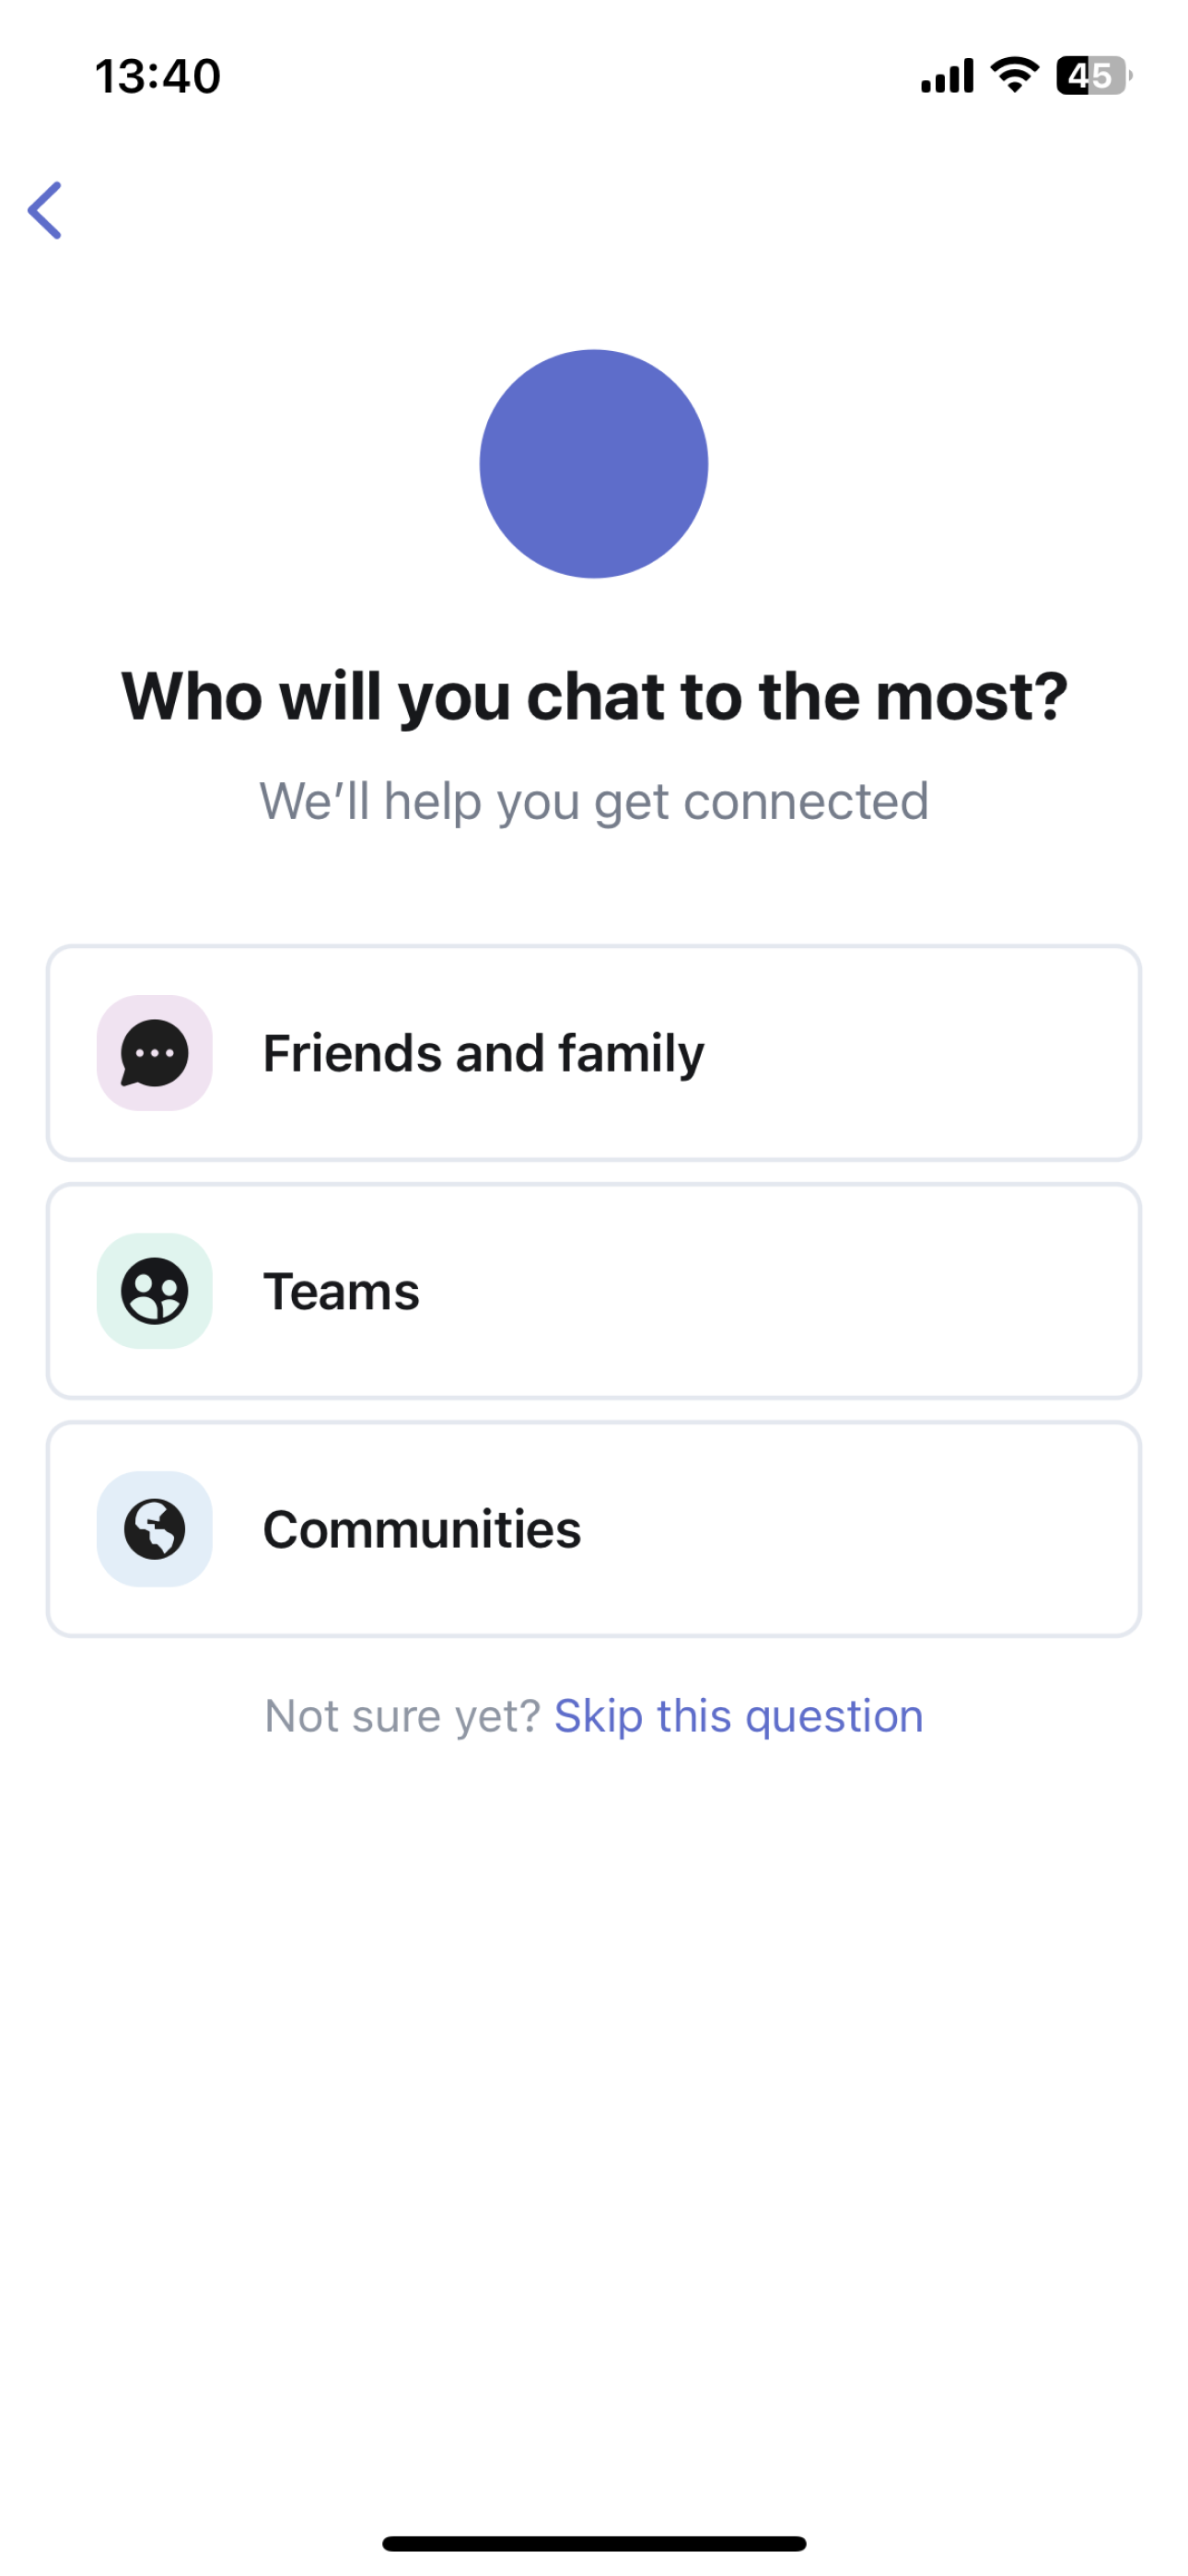Skip this question via the link
Image resolution: width=1188 pixels, height=2576 pixels.
pos(739,1716)
